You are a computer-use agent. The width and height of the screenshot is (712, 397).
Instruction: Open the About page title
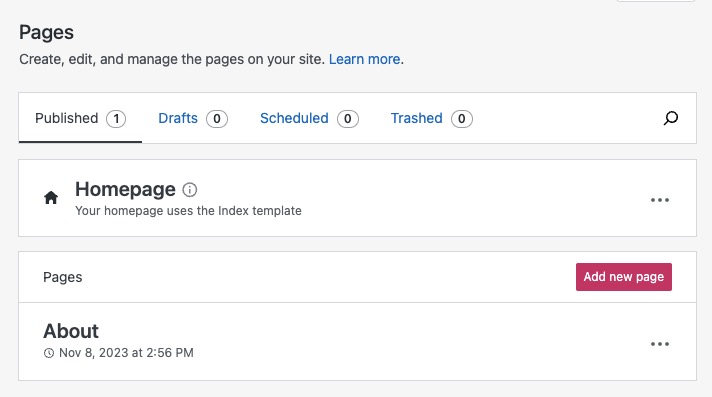point(71,331)
